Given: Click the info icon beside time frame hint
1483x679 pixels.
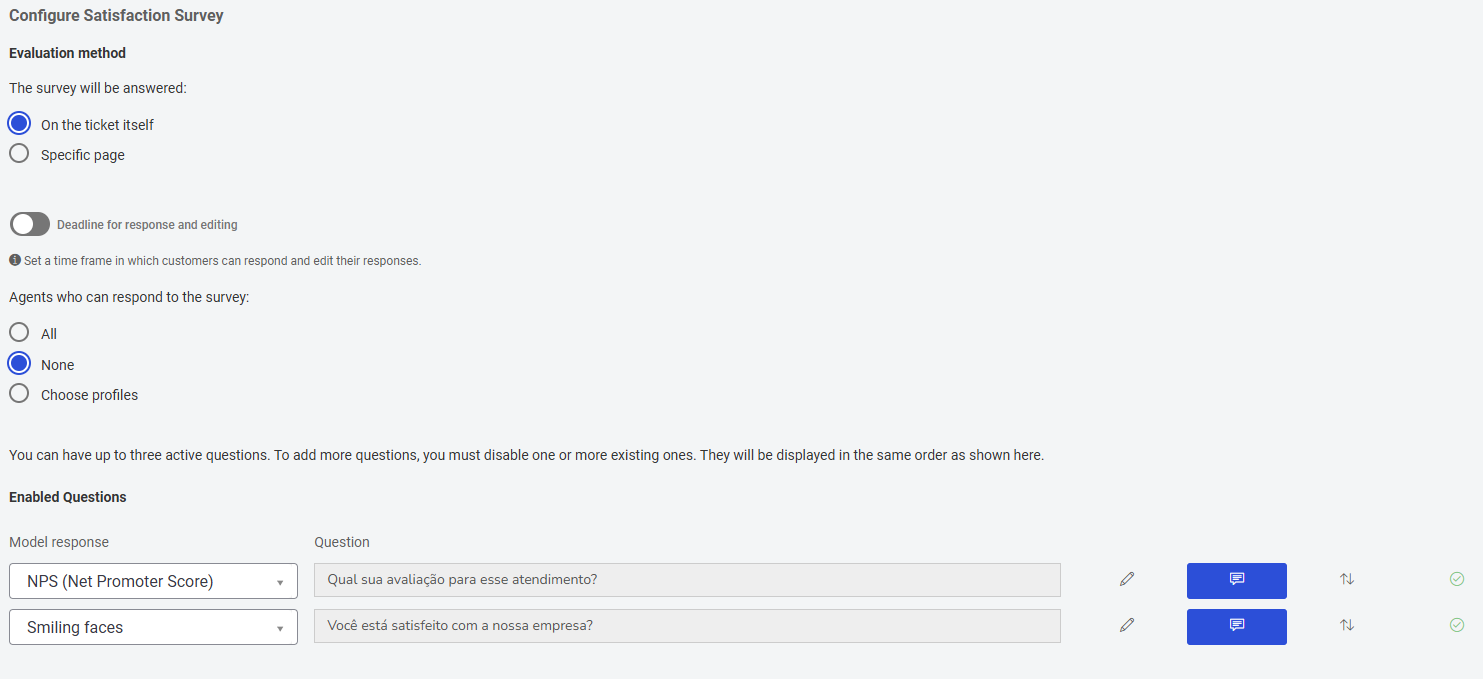Looking at the screenshot, I should tap(15, 260).
